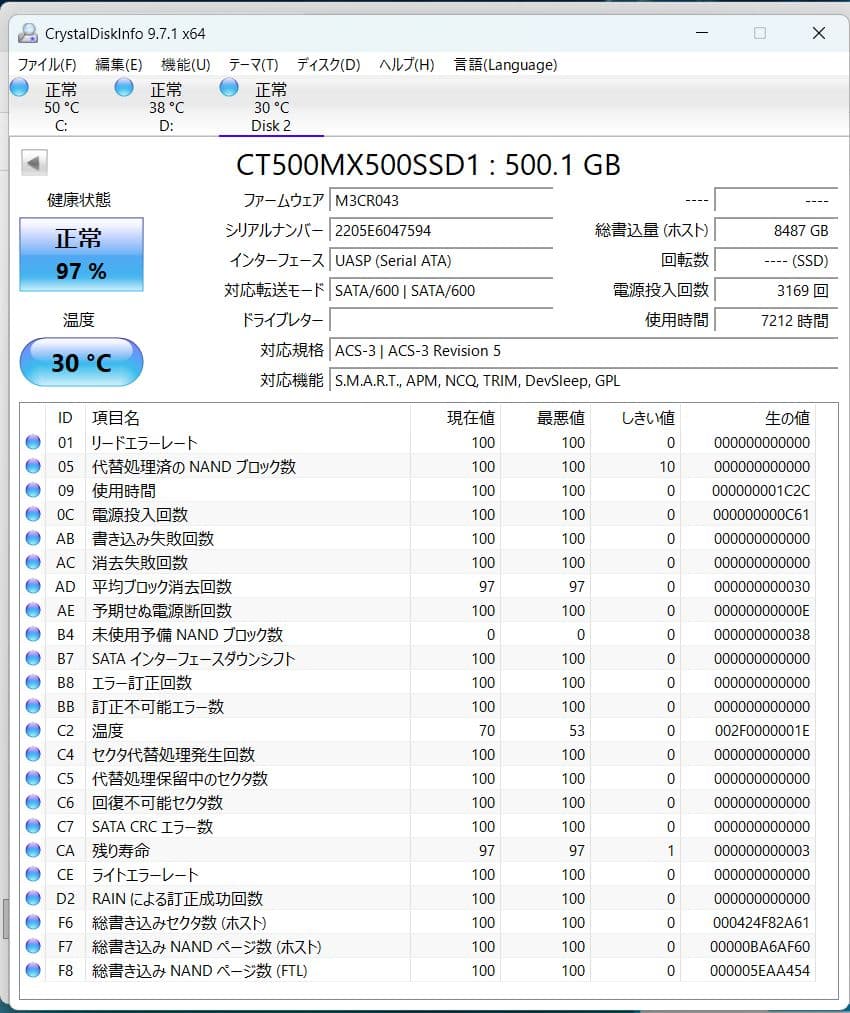
Task: Click power on count value 3169 回
Action: [776, 291]
